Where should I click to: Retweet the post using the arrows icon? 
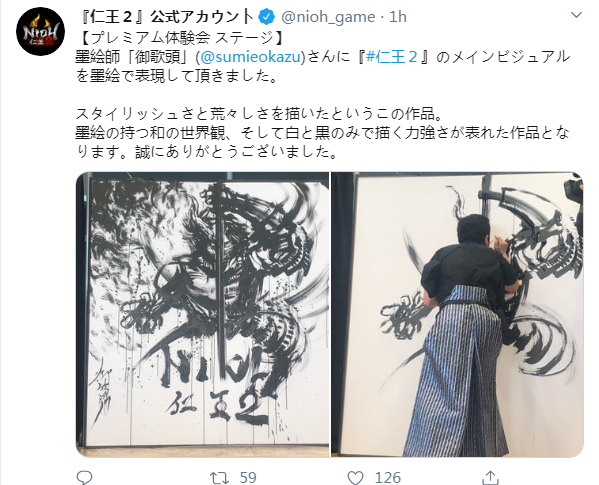(x=219, y=477)
